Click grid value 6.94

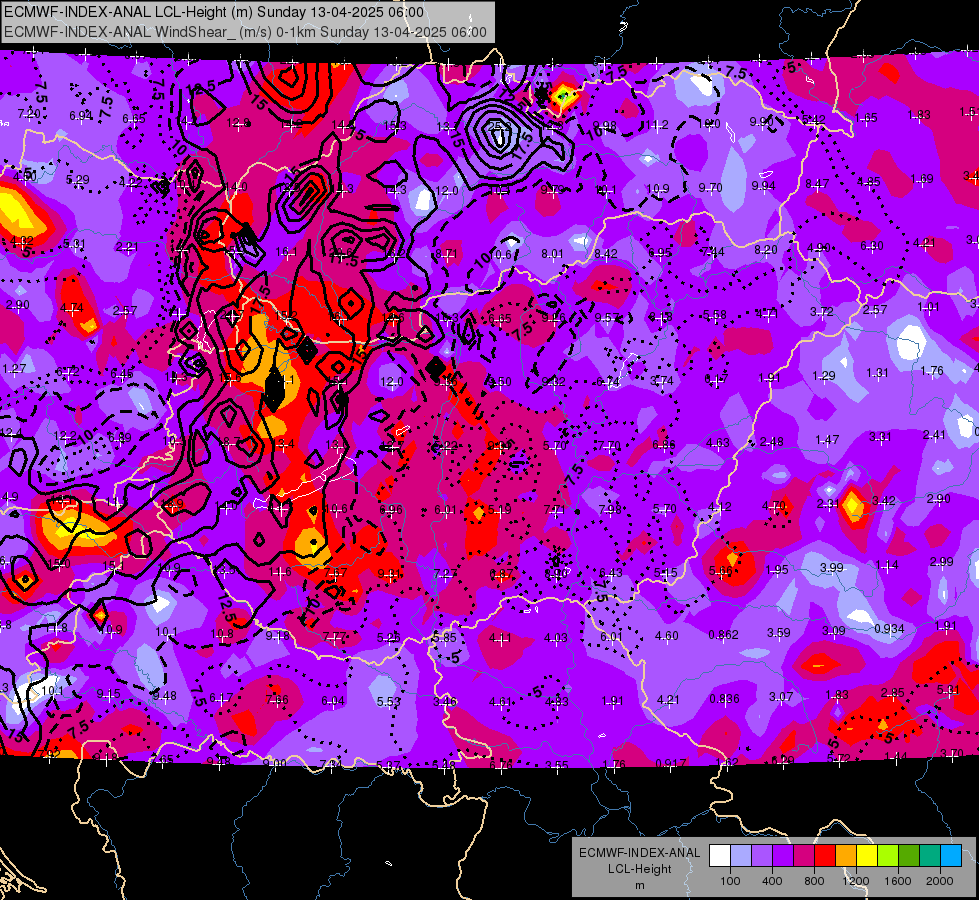tap(81, 116)
